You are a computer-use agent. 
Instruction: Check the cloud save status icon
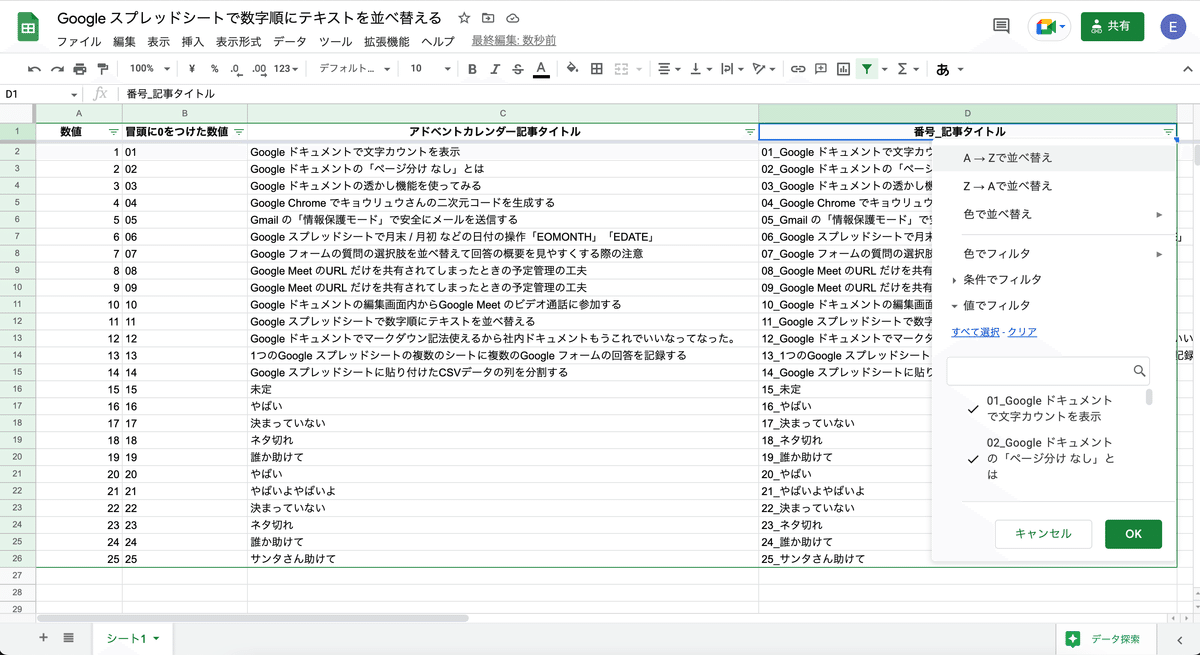[x=513, y=18]
